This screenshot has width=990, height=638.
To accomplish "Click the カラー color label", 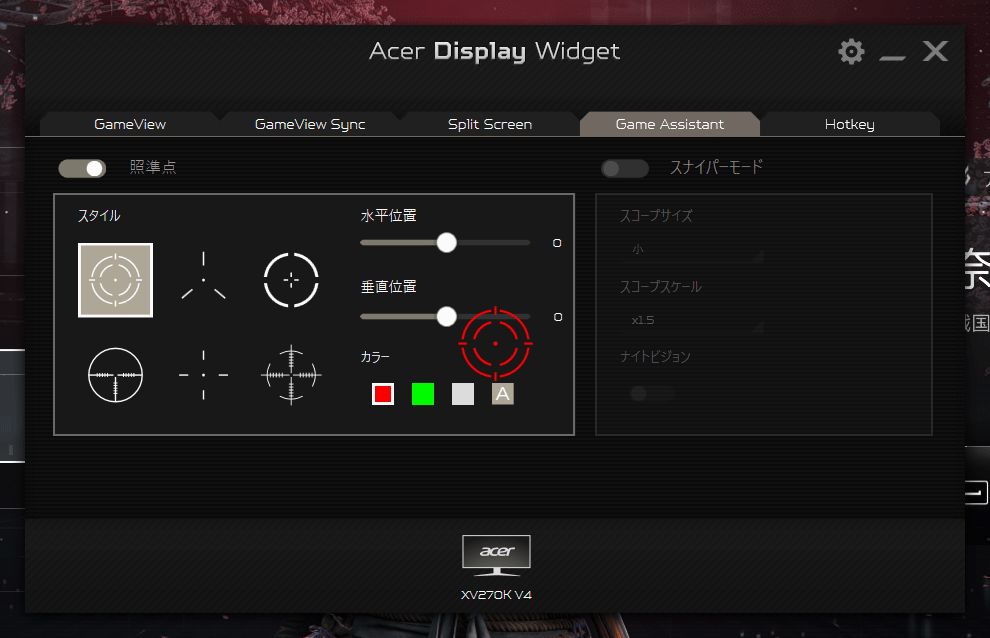I will point(375,357).
